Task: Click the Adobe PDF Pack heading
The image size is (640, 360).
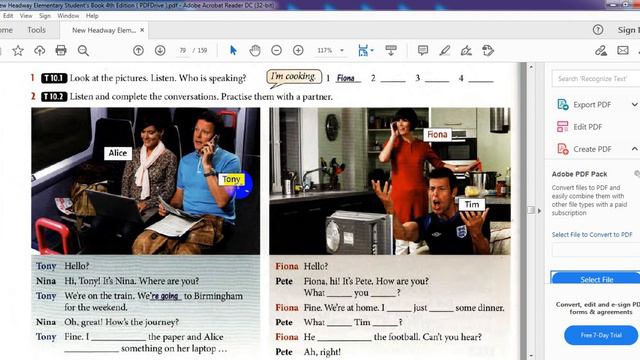Action: [x=579, y=174]
